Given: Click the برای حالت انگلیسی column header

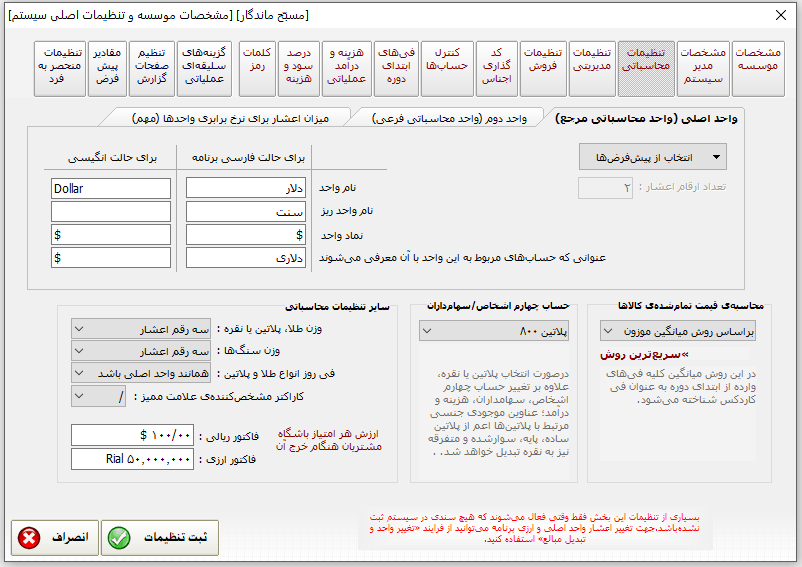Looking at the screenshot, I should [x=113, y=157].
